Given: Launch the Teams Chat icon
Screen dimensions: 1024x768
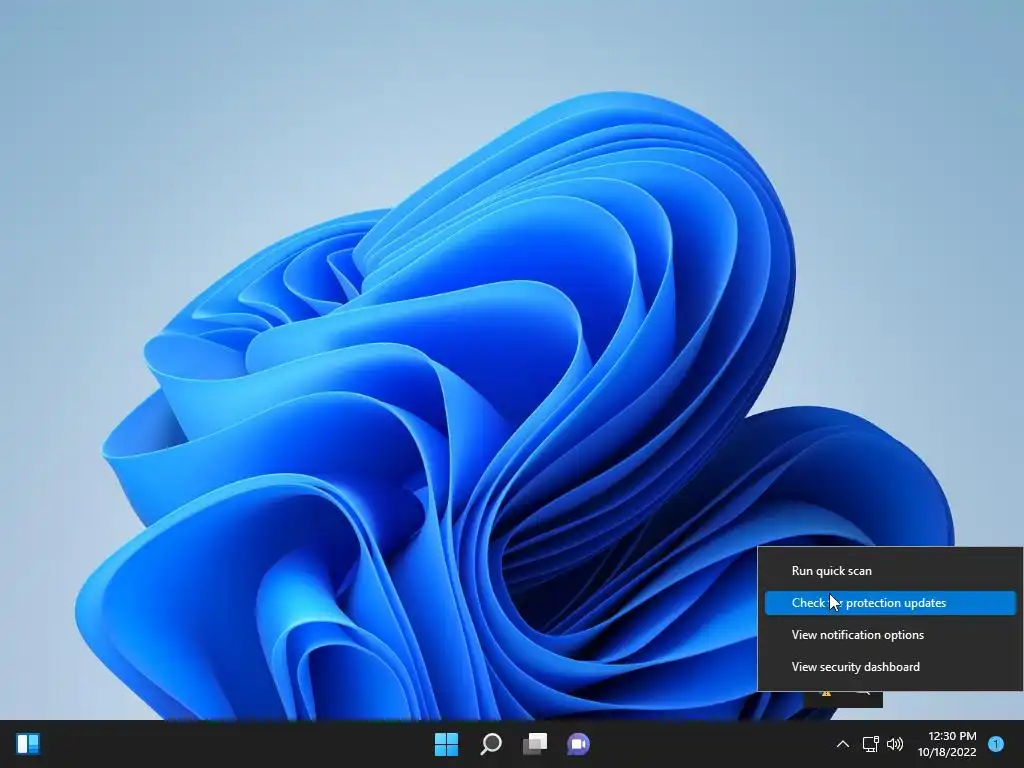Looking at the screenshot, I should pos(579,744).
